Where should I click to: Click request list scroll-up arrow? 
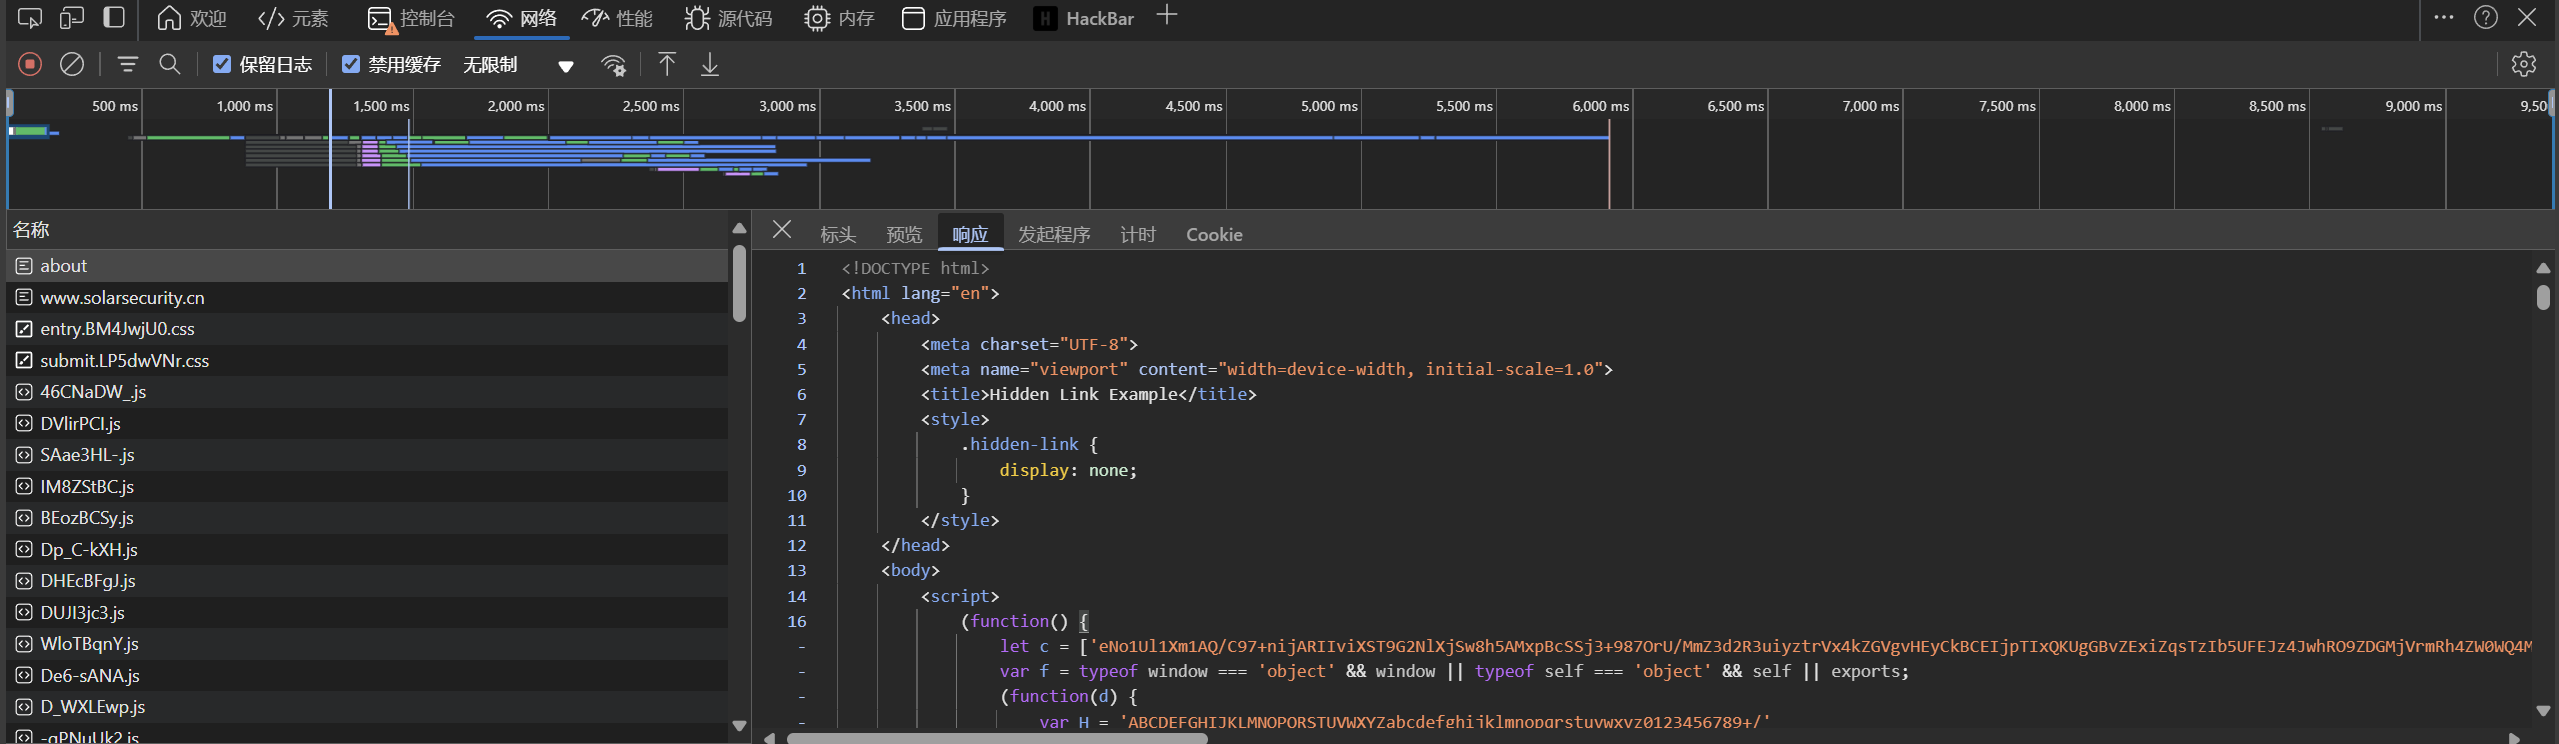pos(739,229)
